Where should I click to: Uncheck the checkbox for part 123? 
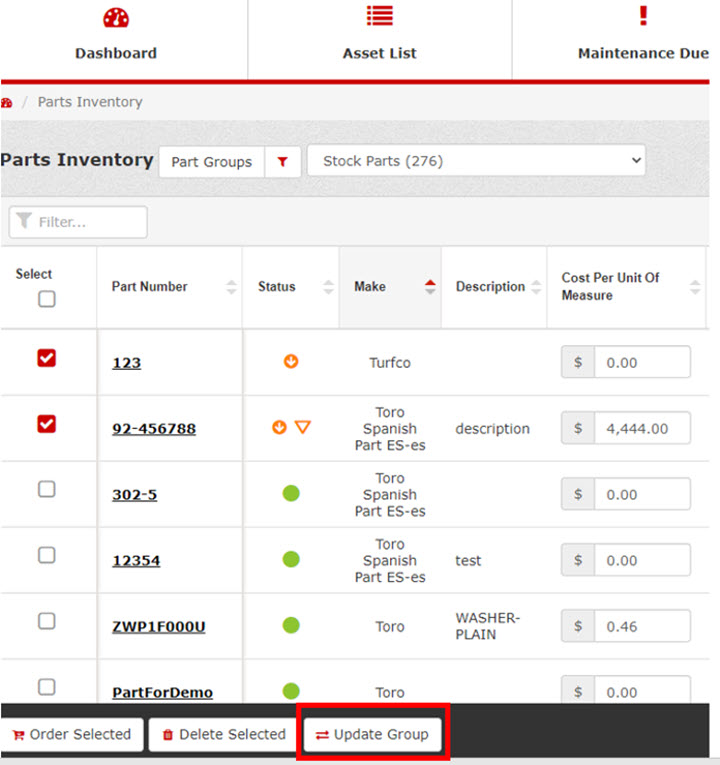tap(47, 359)
